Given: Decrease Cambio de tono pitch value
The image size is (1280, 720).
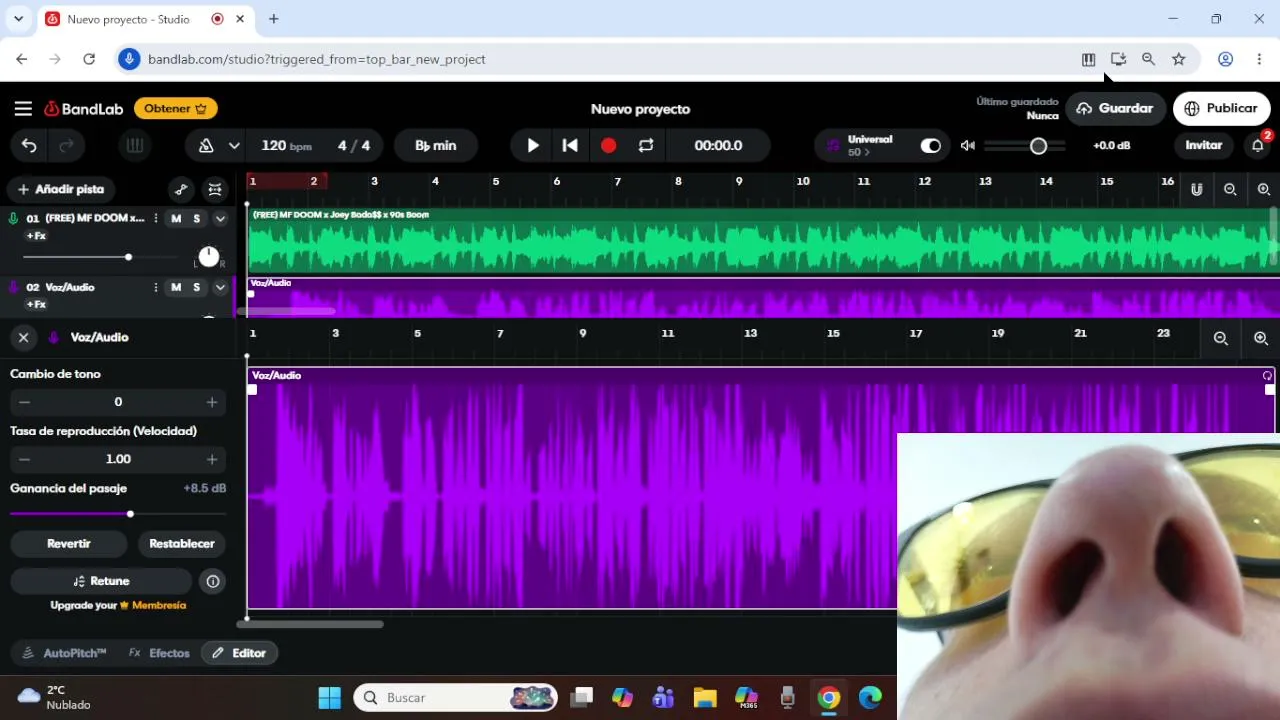Looking at the screenshot, I should pyautogui.click(x=25, y=402).
